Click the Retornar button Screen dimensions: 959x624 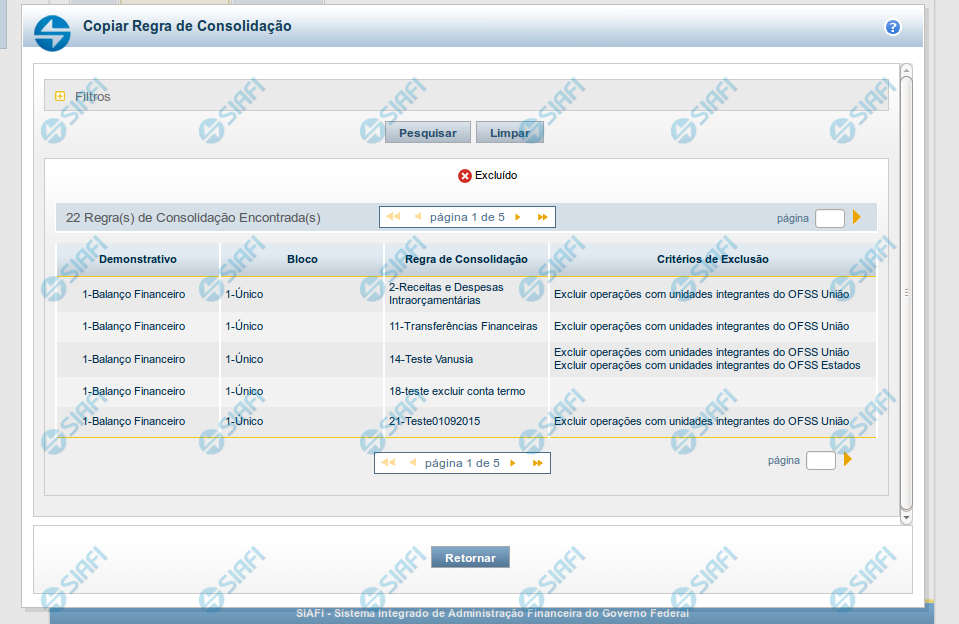pos(470,558)
